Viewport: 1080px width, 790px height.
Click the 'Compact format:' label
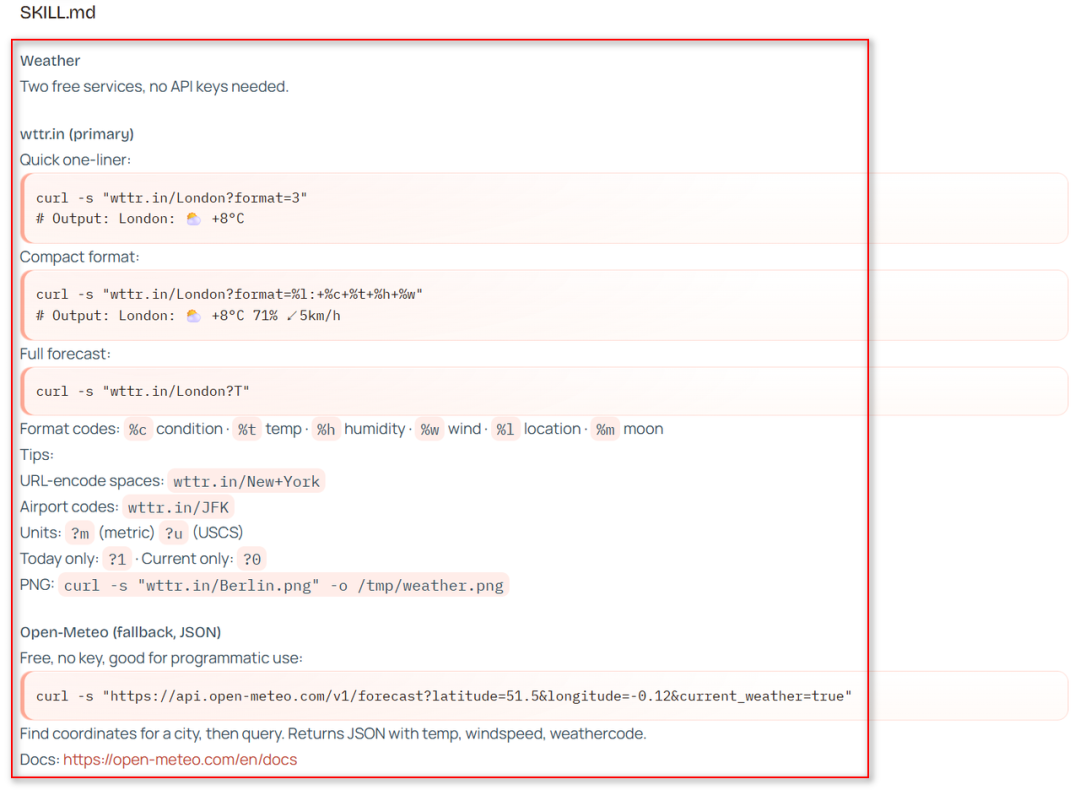click(x=79, y=257)
